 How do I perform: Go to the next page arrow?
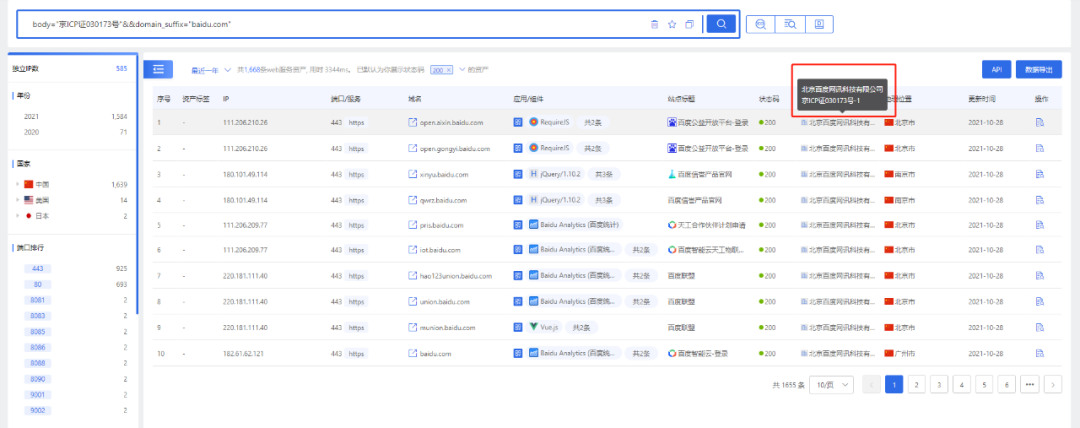click(x=1052, y=385)
